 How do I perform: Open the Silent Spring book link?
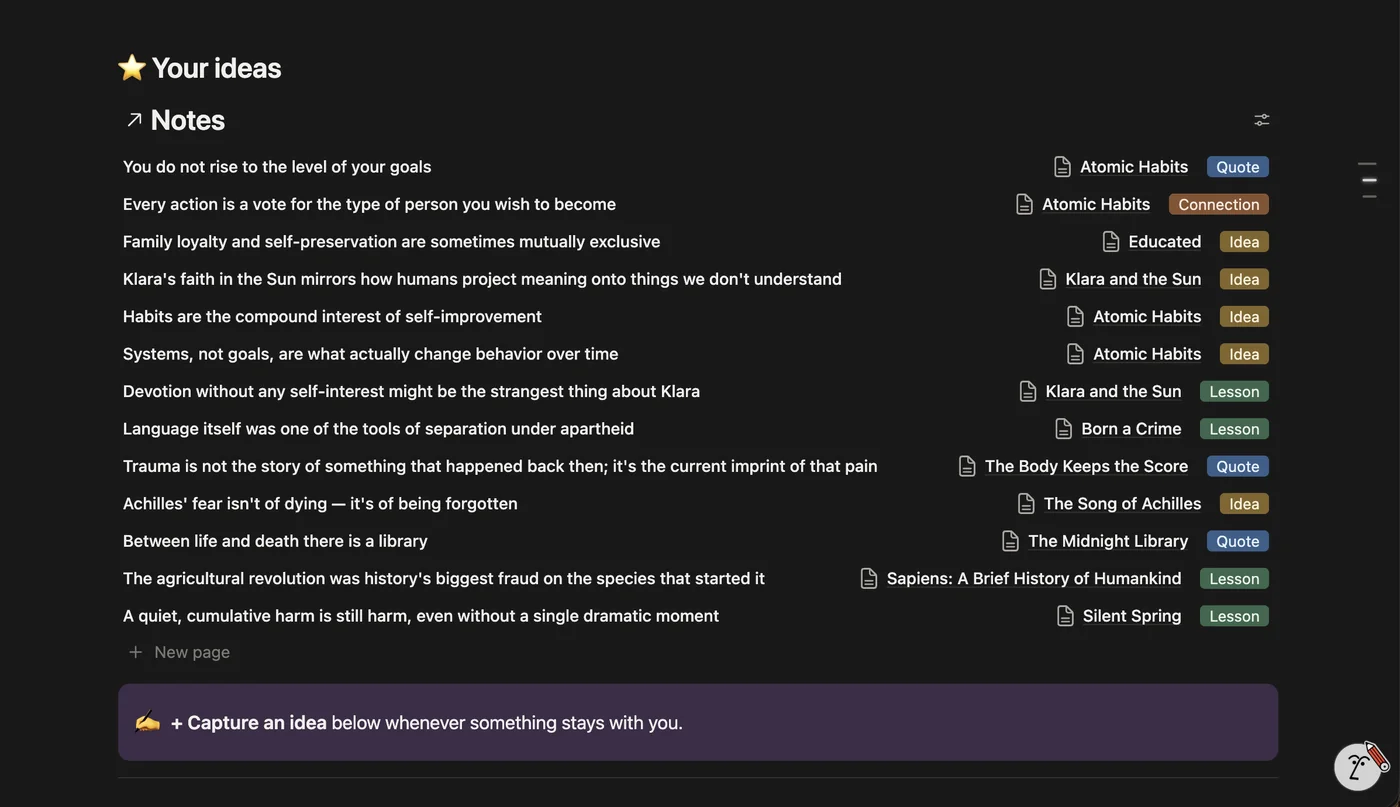pos(1132,616)
